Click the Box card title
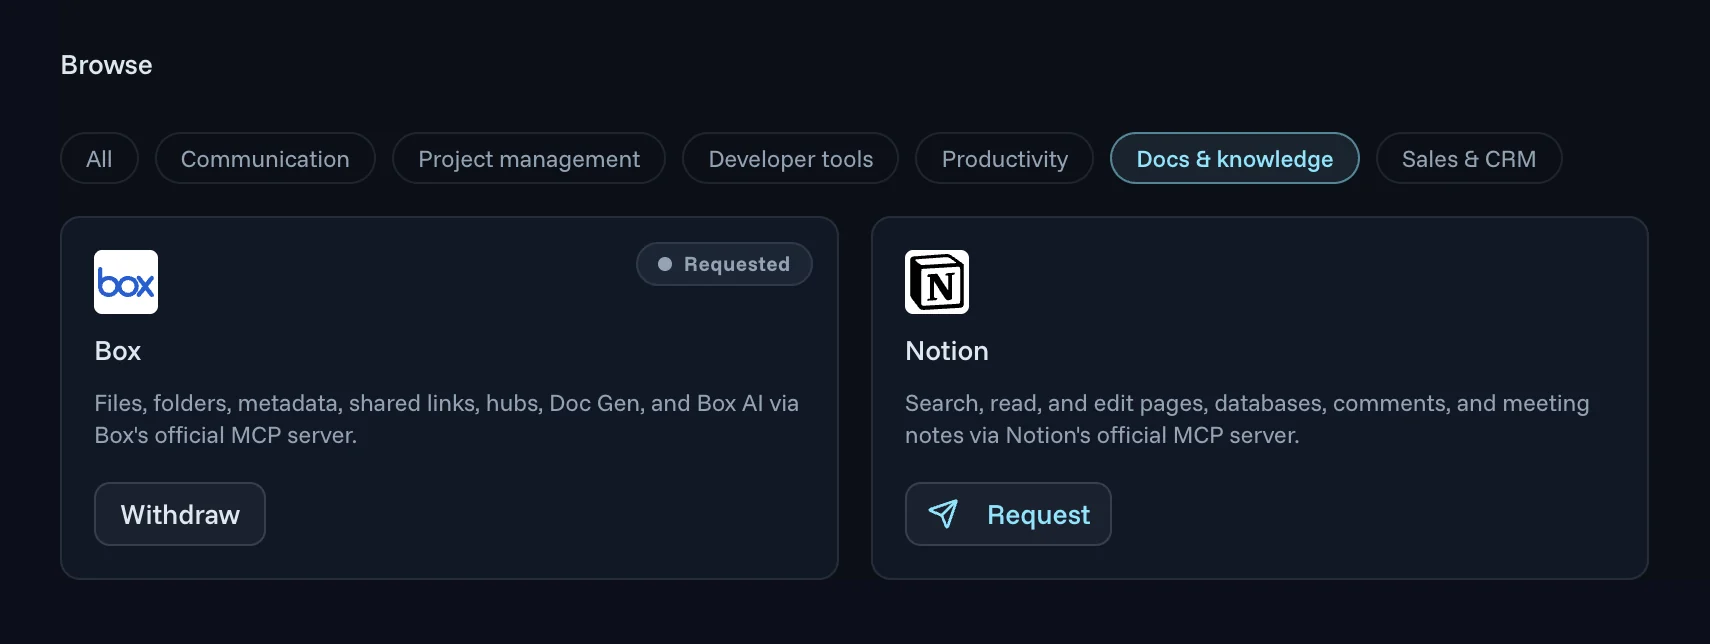Screen dimensions: 1710x644 (x=118, y=351)
